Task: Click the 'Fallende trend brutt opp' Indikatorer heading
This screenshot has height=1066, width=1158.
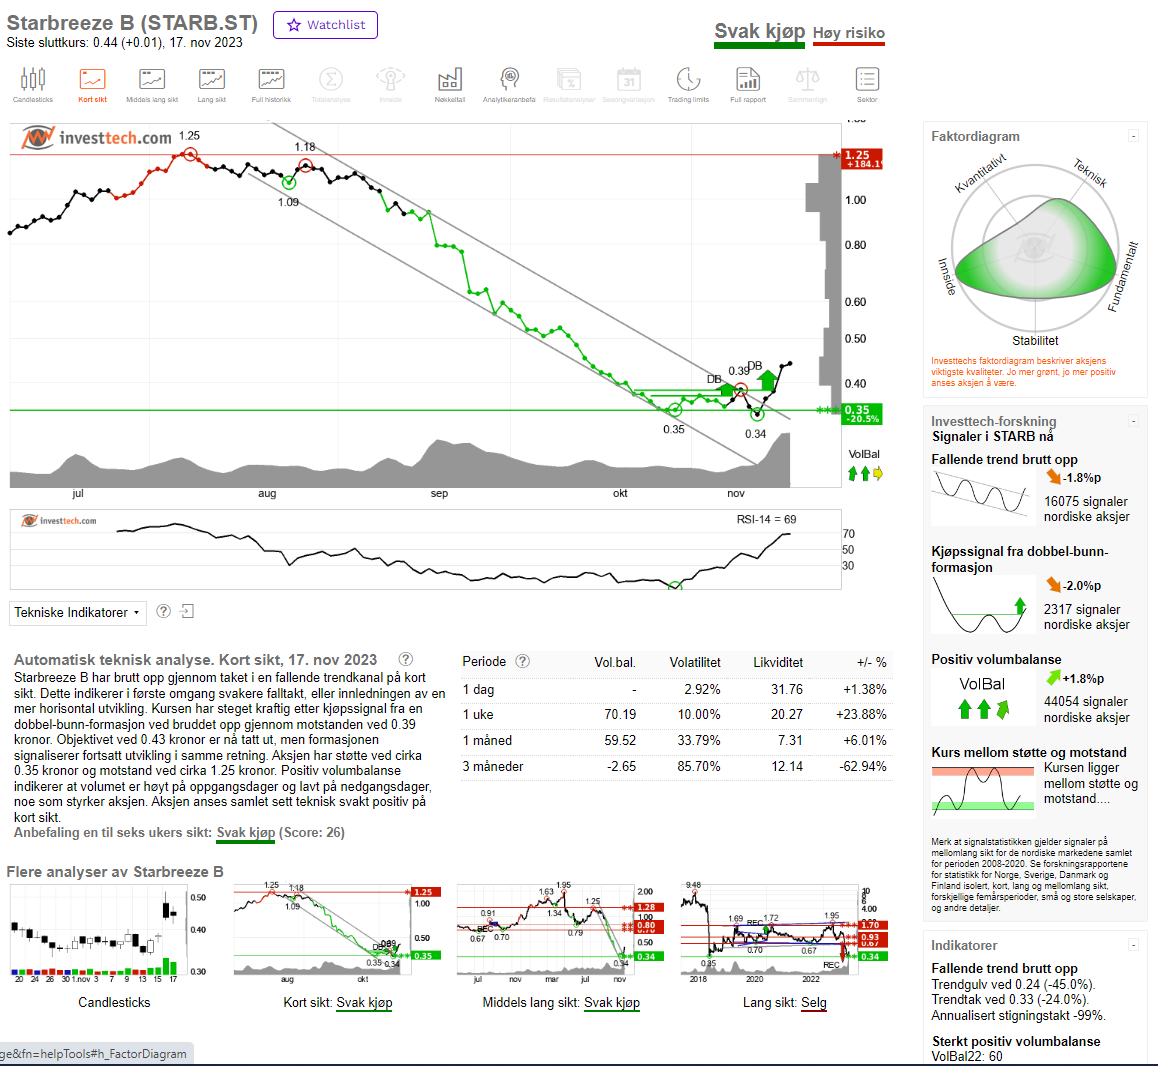Action: 1004,968
